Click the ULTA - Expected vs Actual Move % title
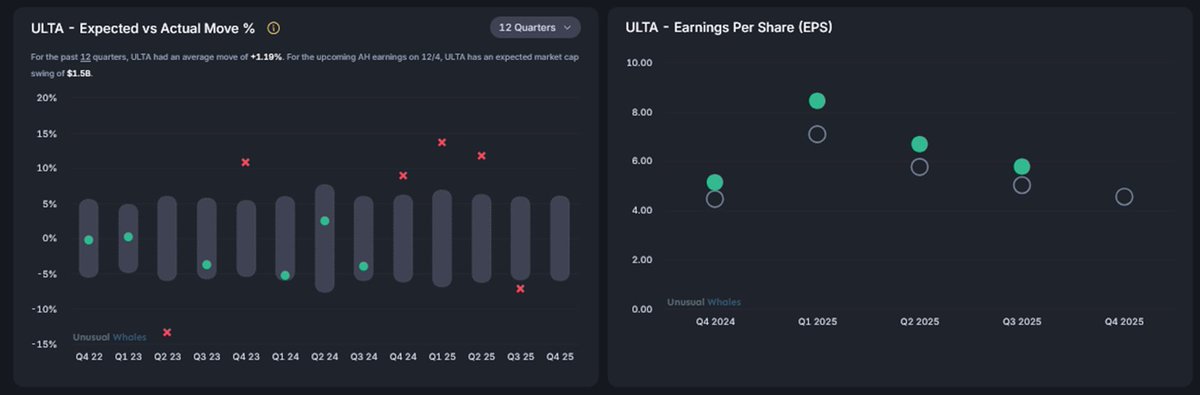 (x=143, y=28)
